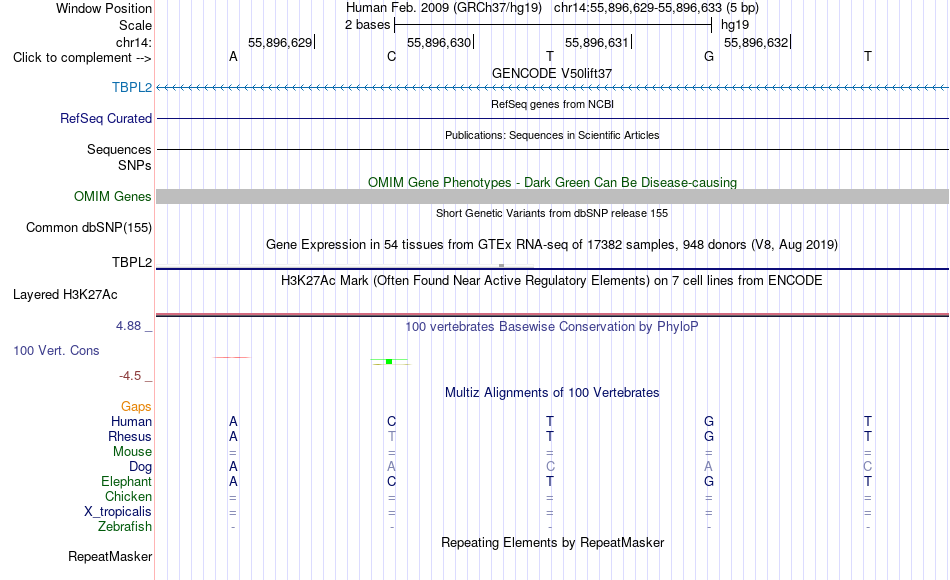The width and height of the screenshot is (950, 580).
Task: Click the RepeatMasker track label
Action: 110,556
